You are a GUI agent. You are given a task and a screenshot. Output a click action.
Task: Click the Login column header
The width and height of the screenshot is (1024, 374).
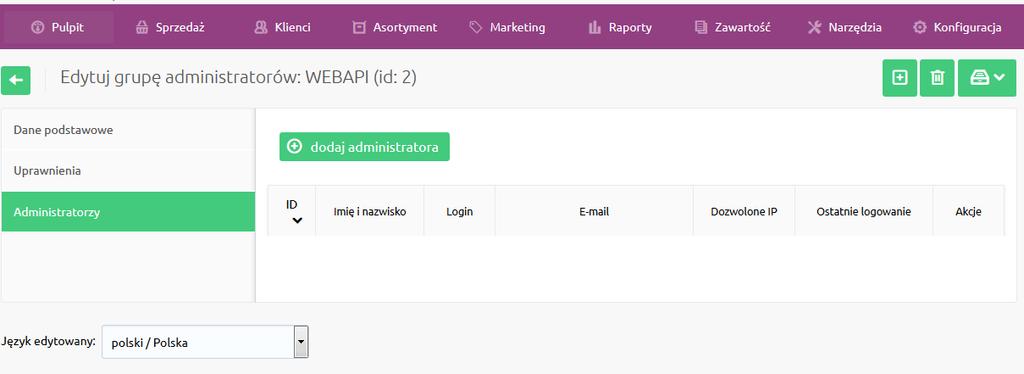click(x=460, y=211)
